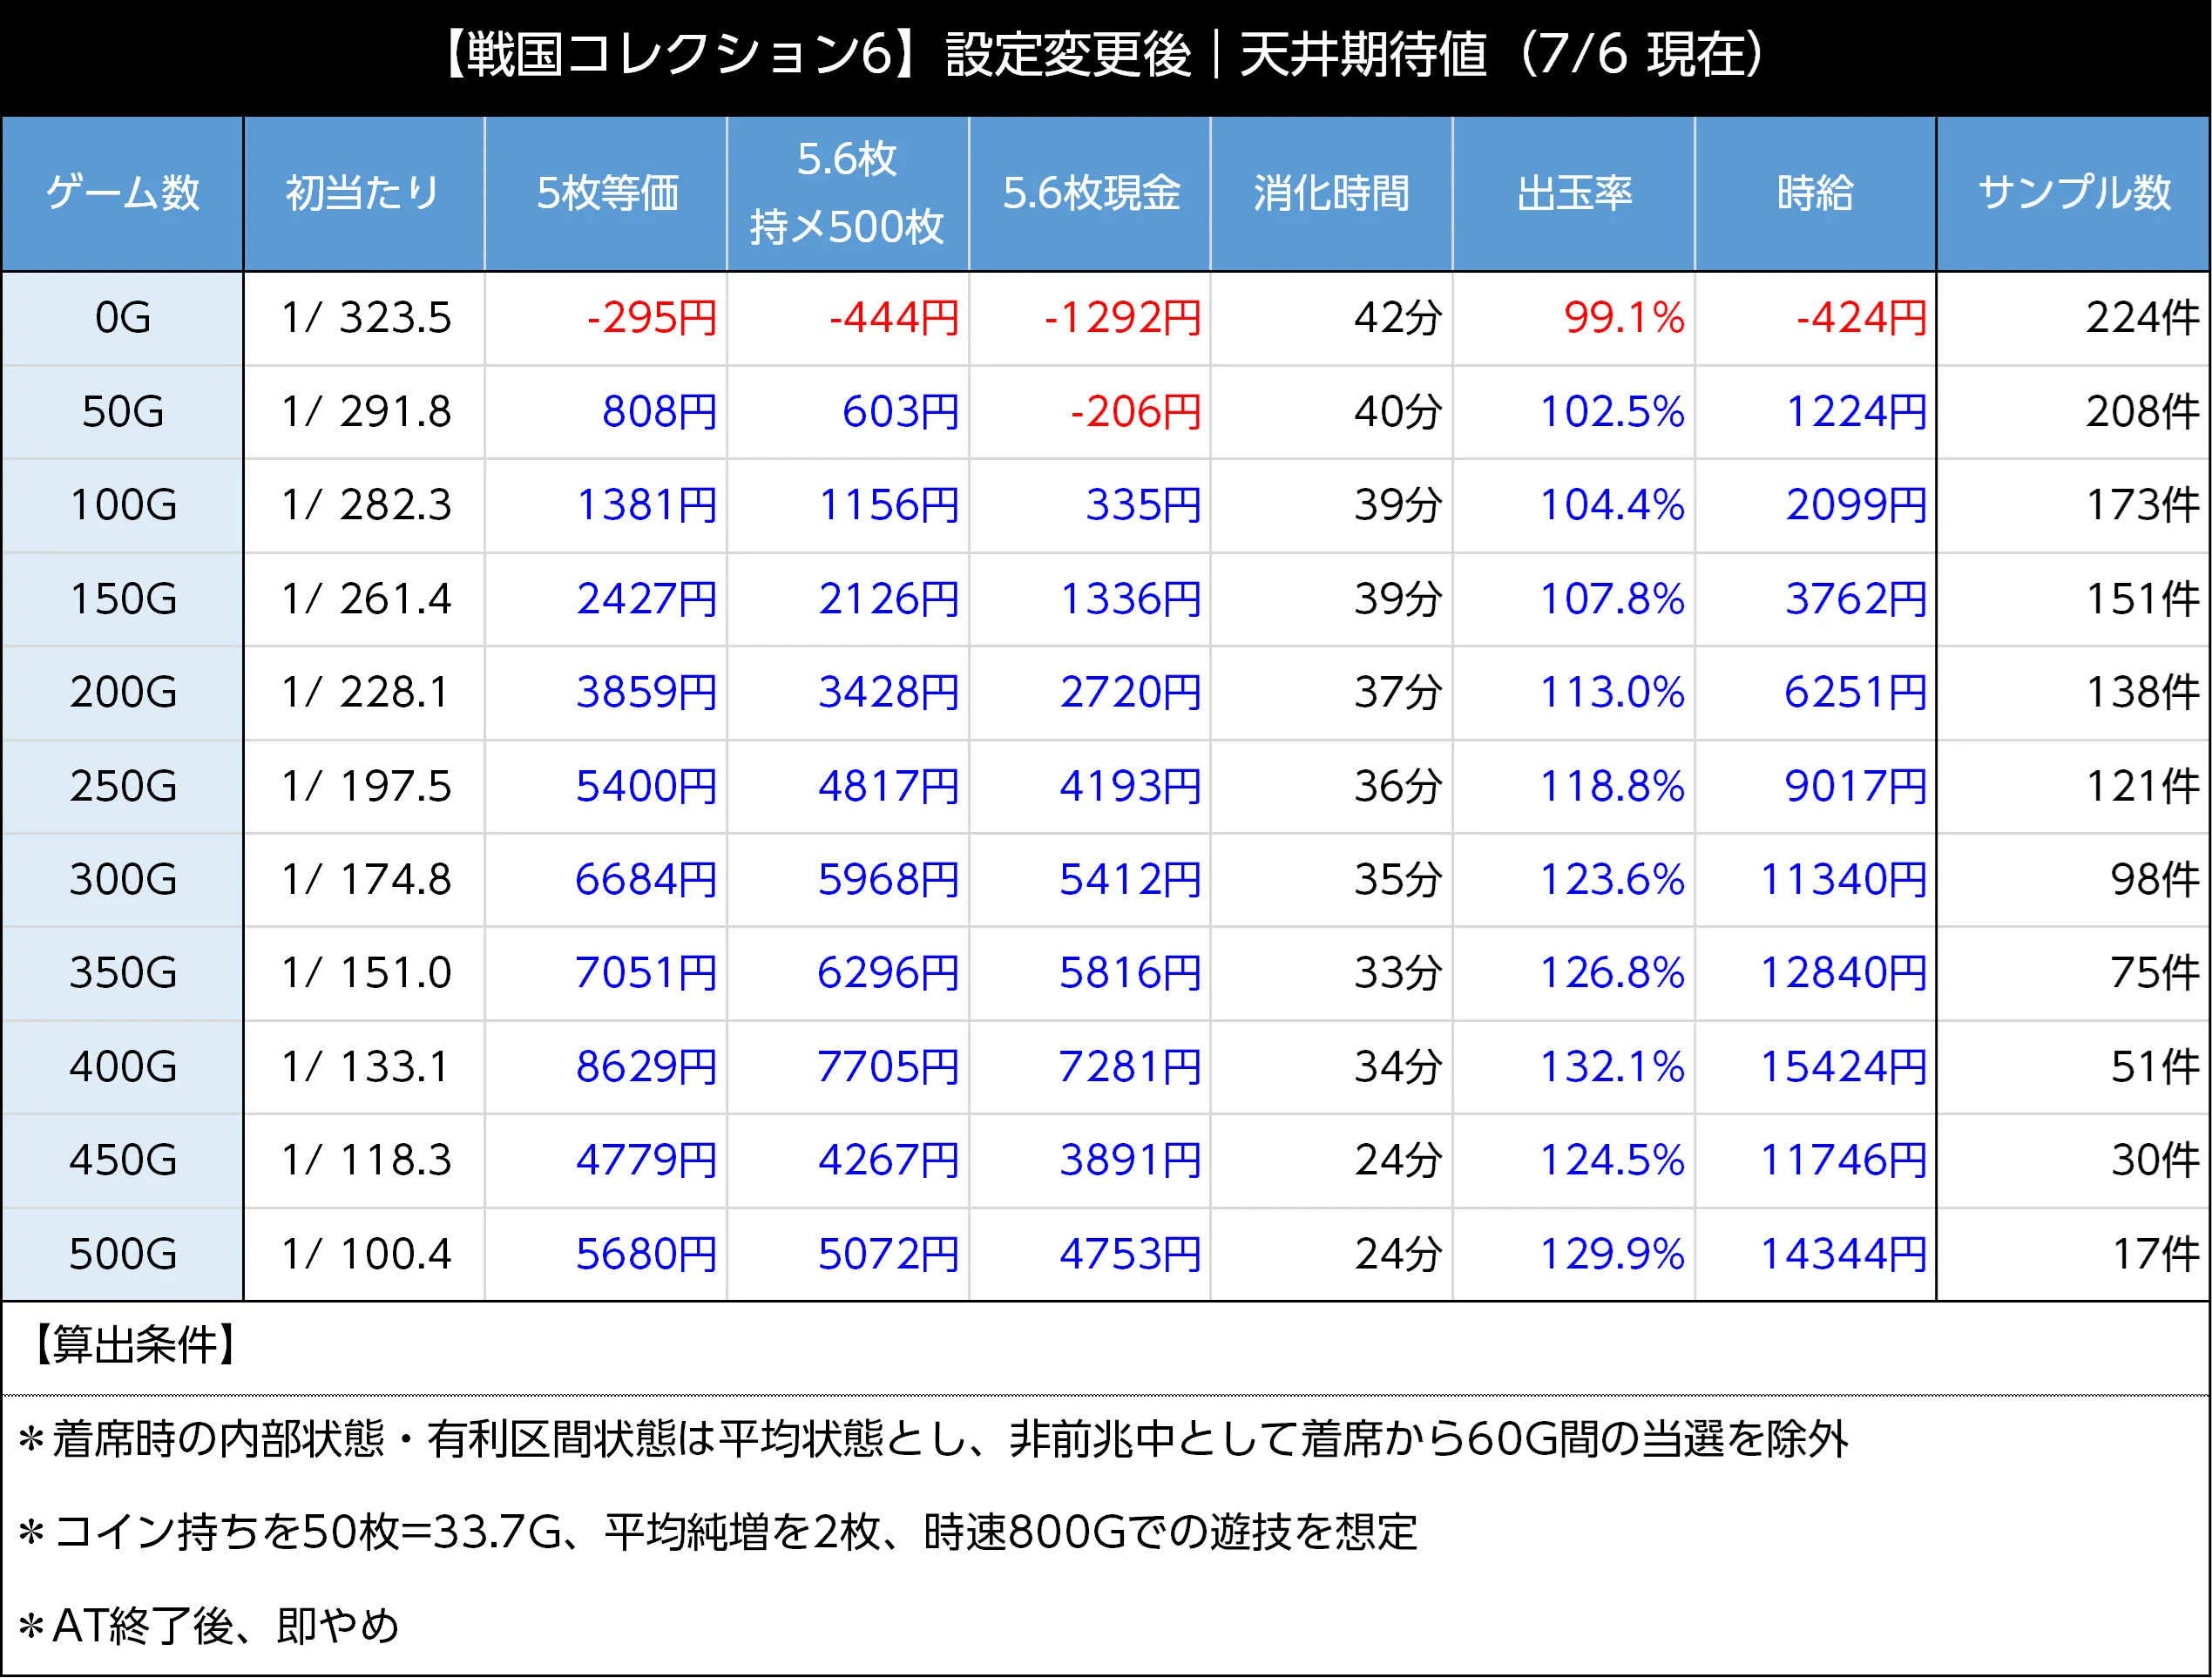Click the -206円 value in 50G row
Screen dimensions: 2212x1678
point(1135,412)
